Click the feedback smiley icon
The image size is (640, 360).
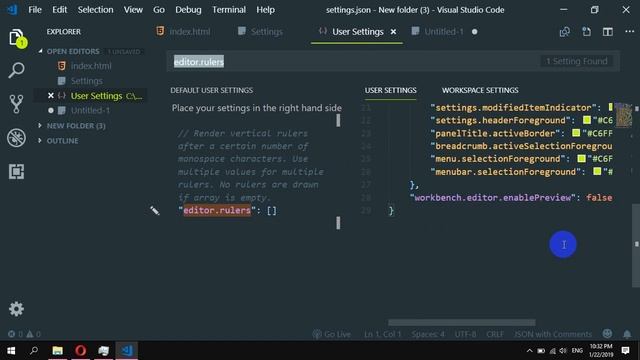607,333
